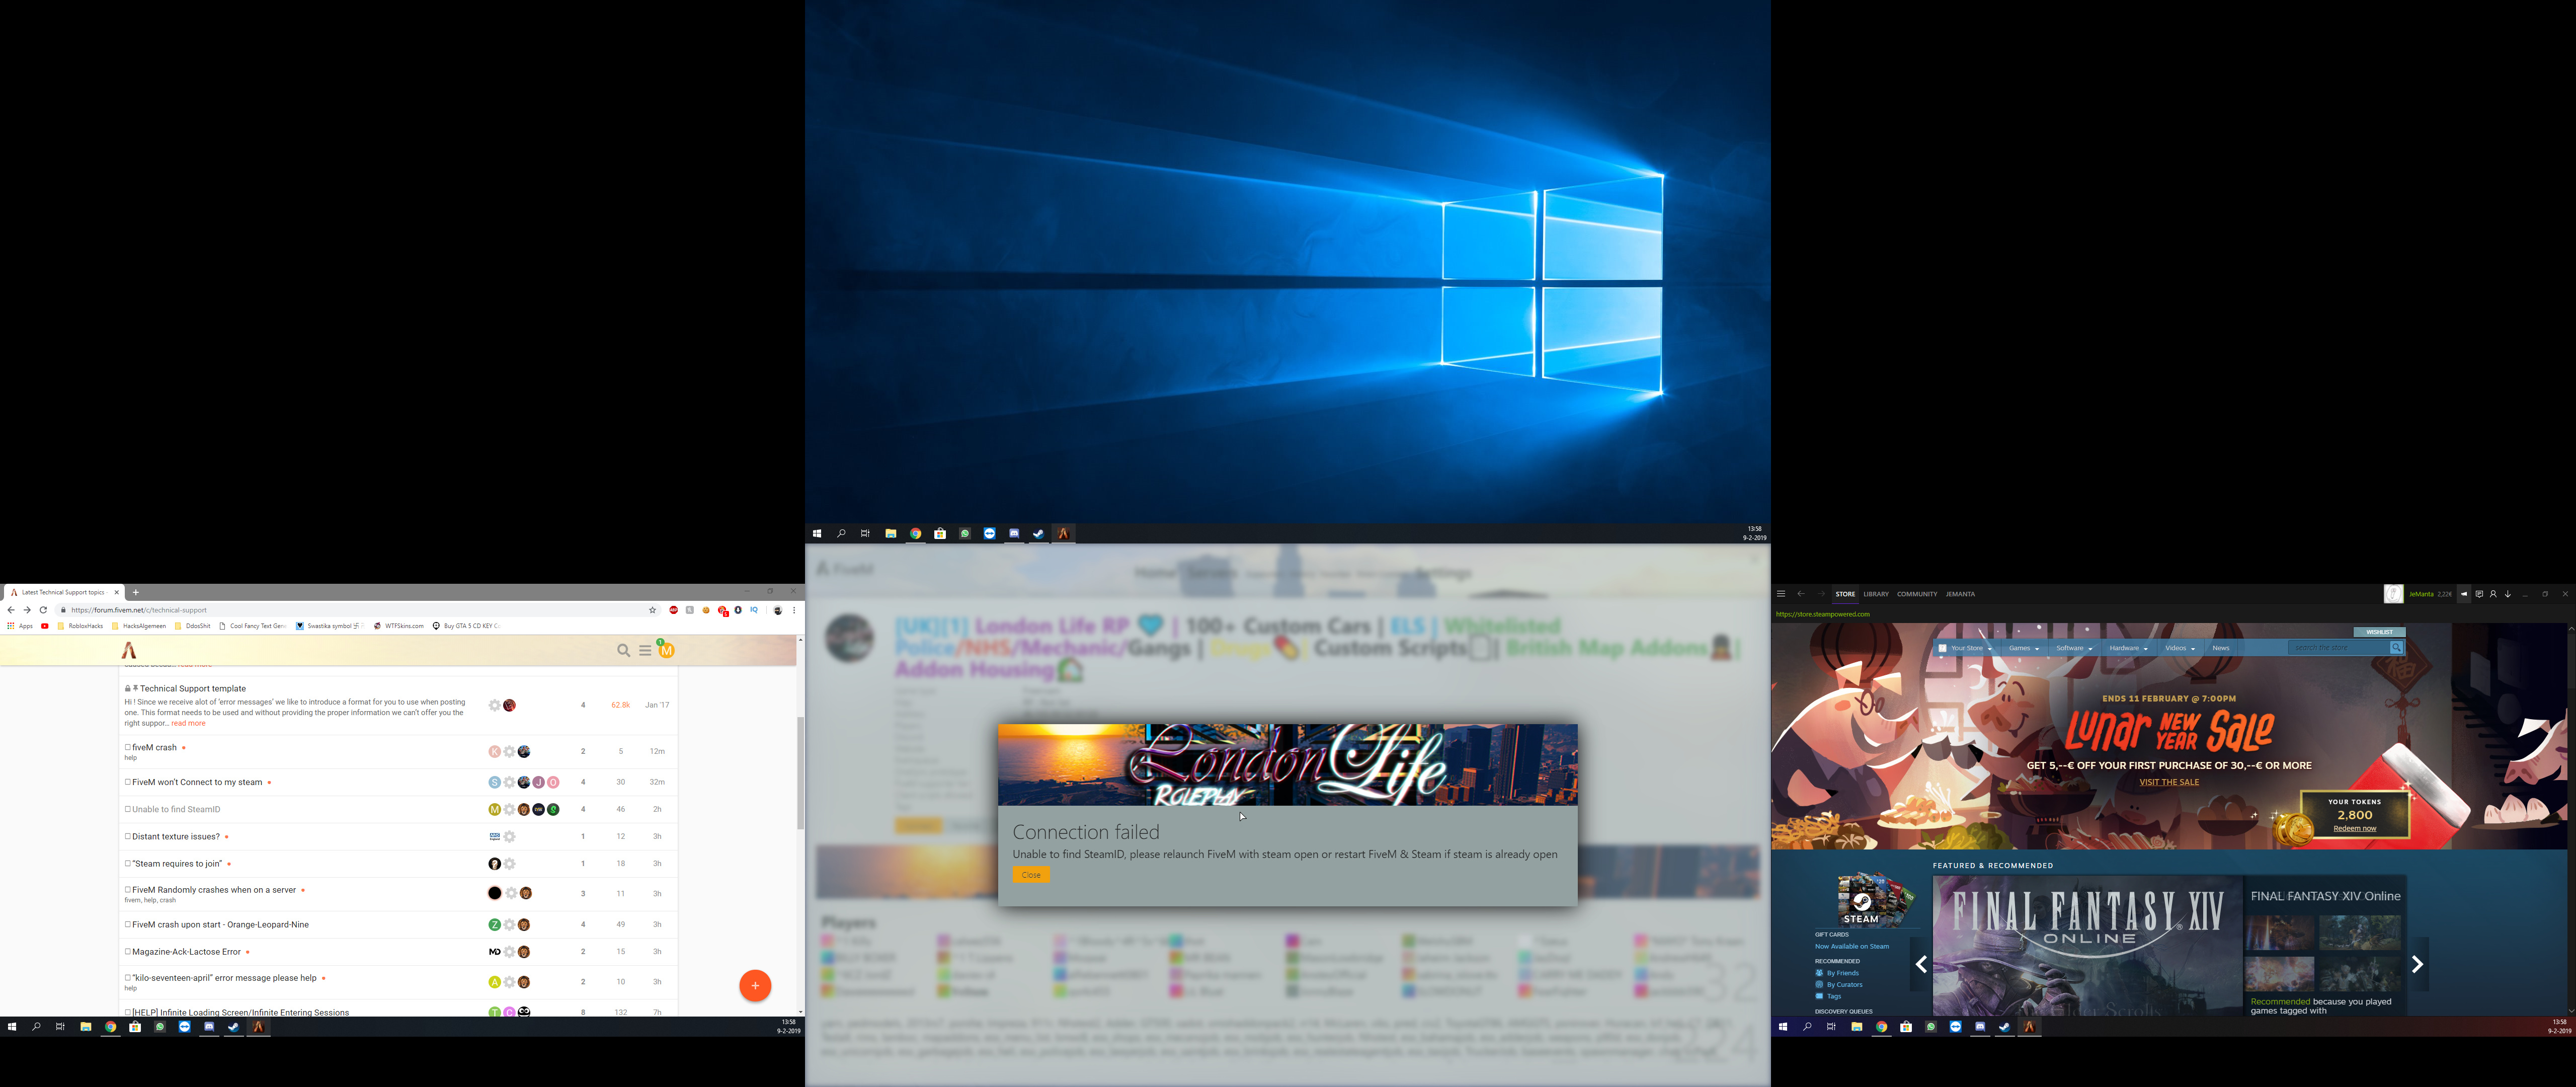Open the forum hamburger menu icon

point(645,651)
